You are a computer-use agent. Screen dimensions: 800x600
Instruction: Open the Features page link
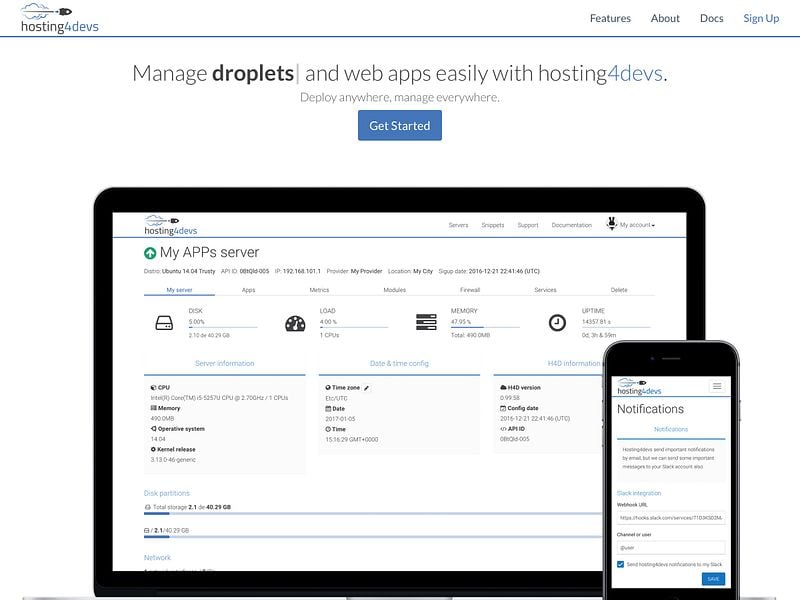point(610,18)
